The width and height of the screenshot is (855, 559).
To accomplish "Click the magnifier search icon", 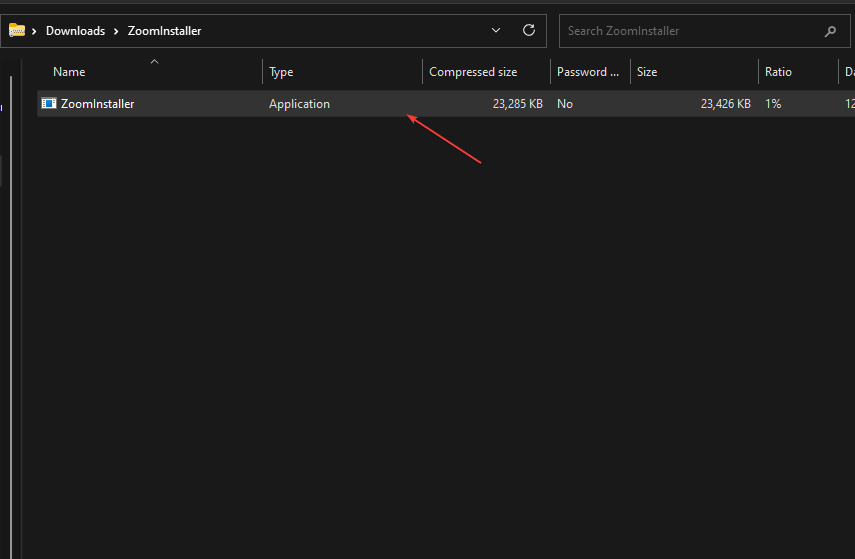I will coord(830,32).
